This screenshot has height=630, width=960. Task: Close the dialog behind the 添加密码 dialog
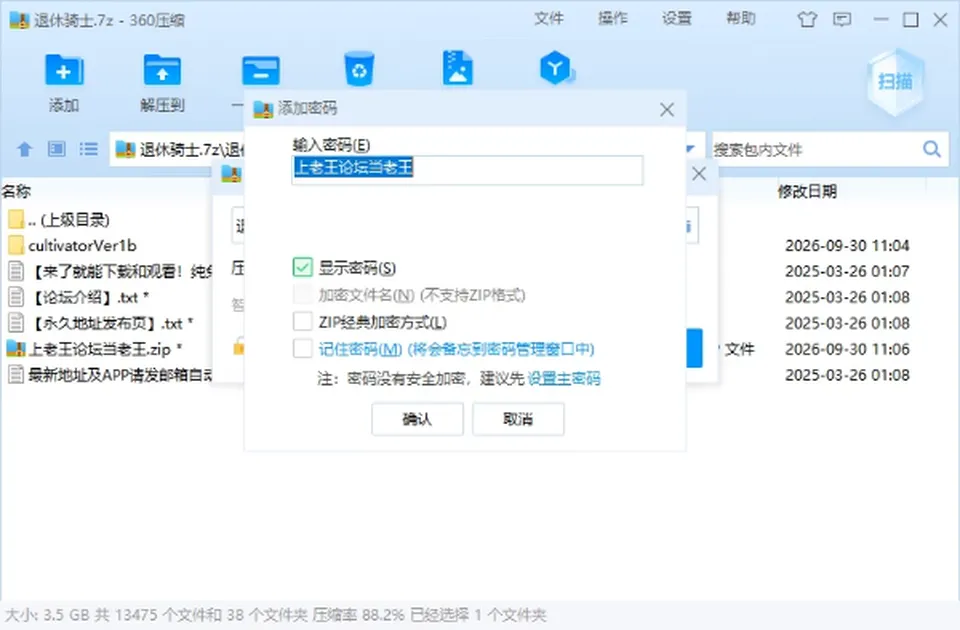pyautogui.click(x=699, y=174)
